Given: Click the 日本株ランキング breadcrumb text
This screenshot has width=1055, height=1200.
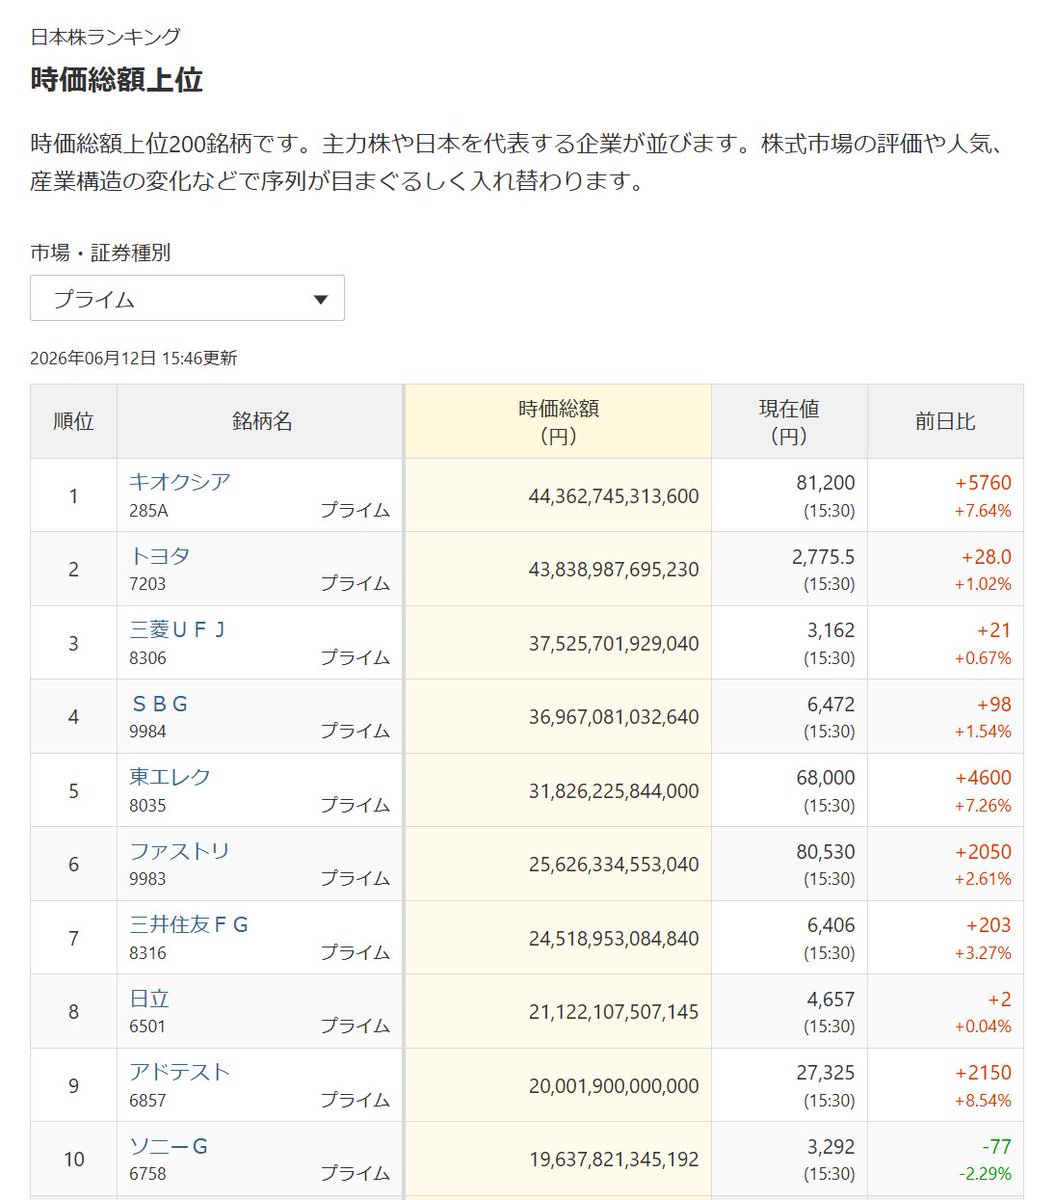Looking at the screenshot, I should (106, 37).
